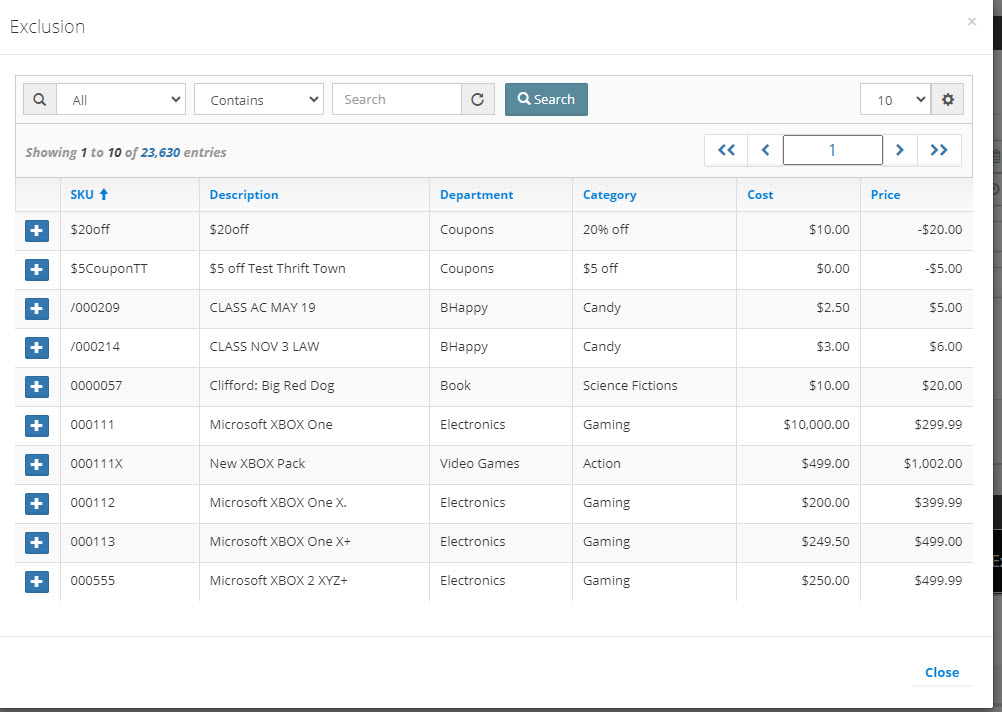Screen dimensions: 1002x712
Task: Click 'Video Games' department cell
Action: click(x=480, y=463)
